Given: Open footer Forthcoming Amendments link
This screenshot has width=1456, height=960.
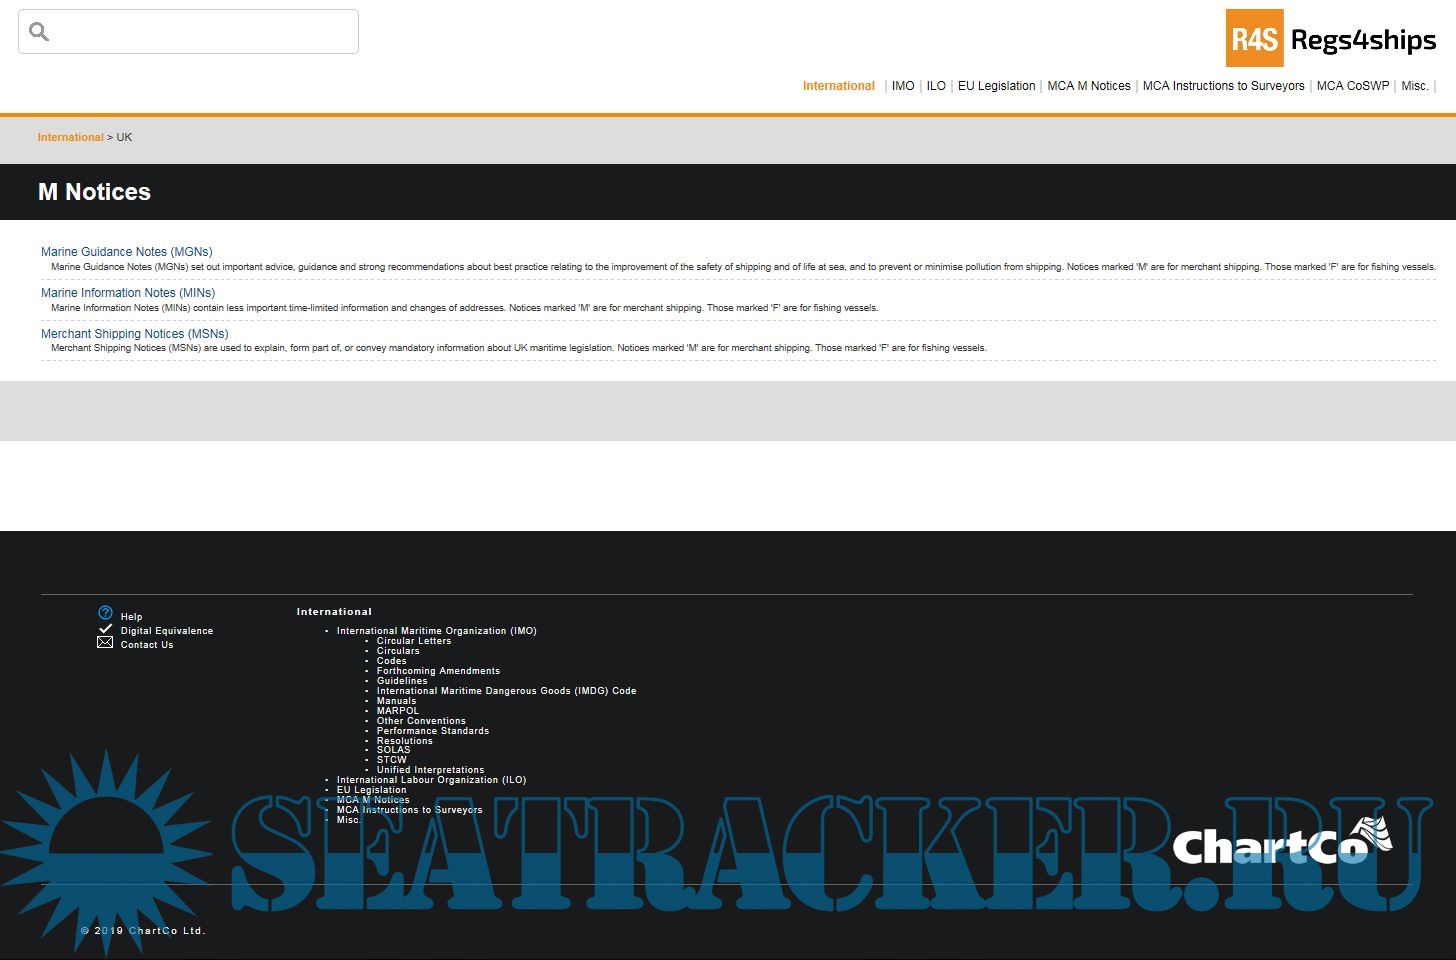Looking at the screenshot, I should [x=438, y=671].
